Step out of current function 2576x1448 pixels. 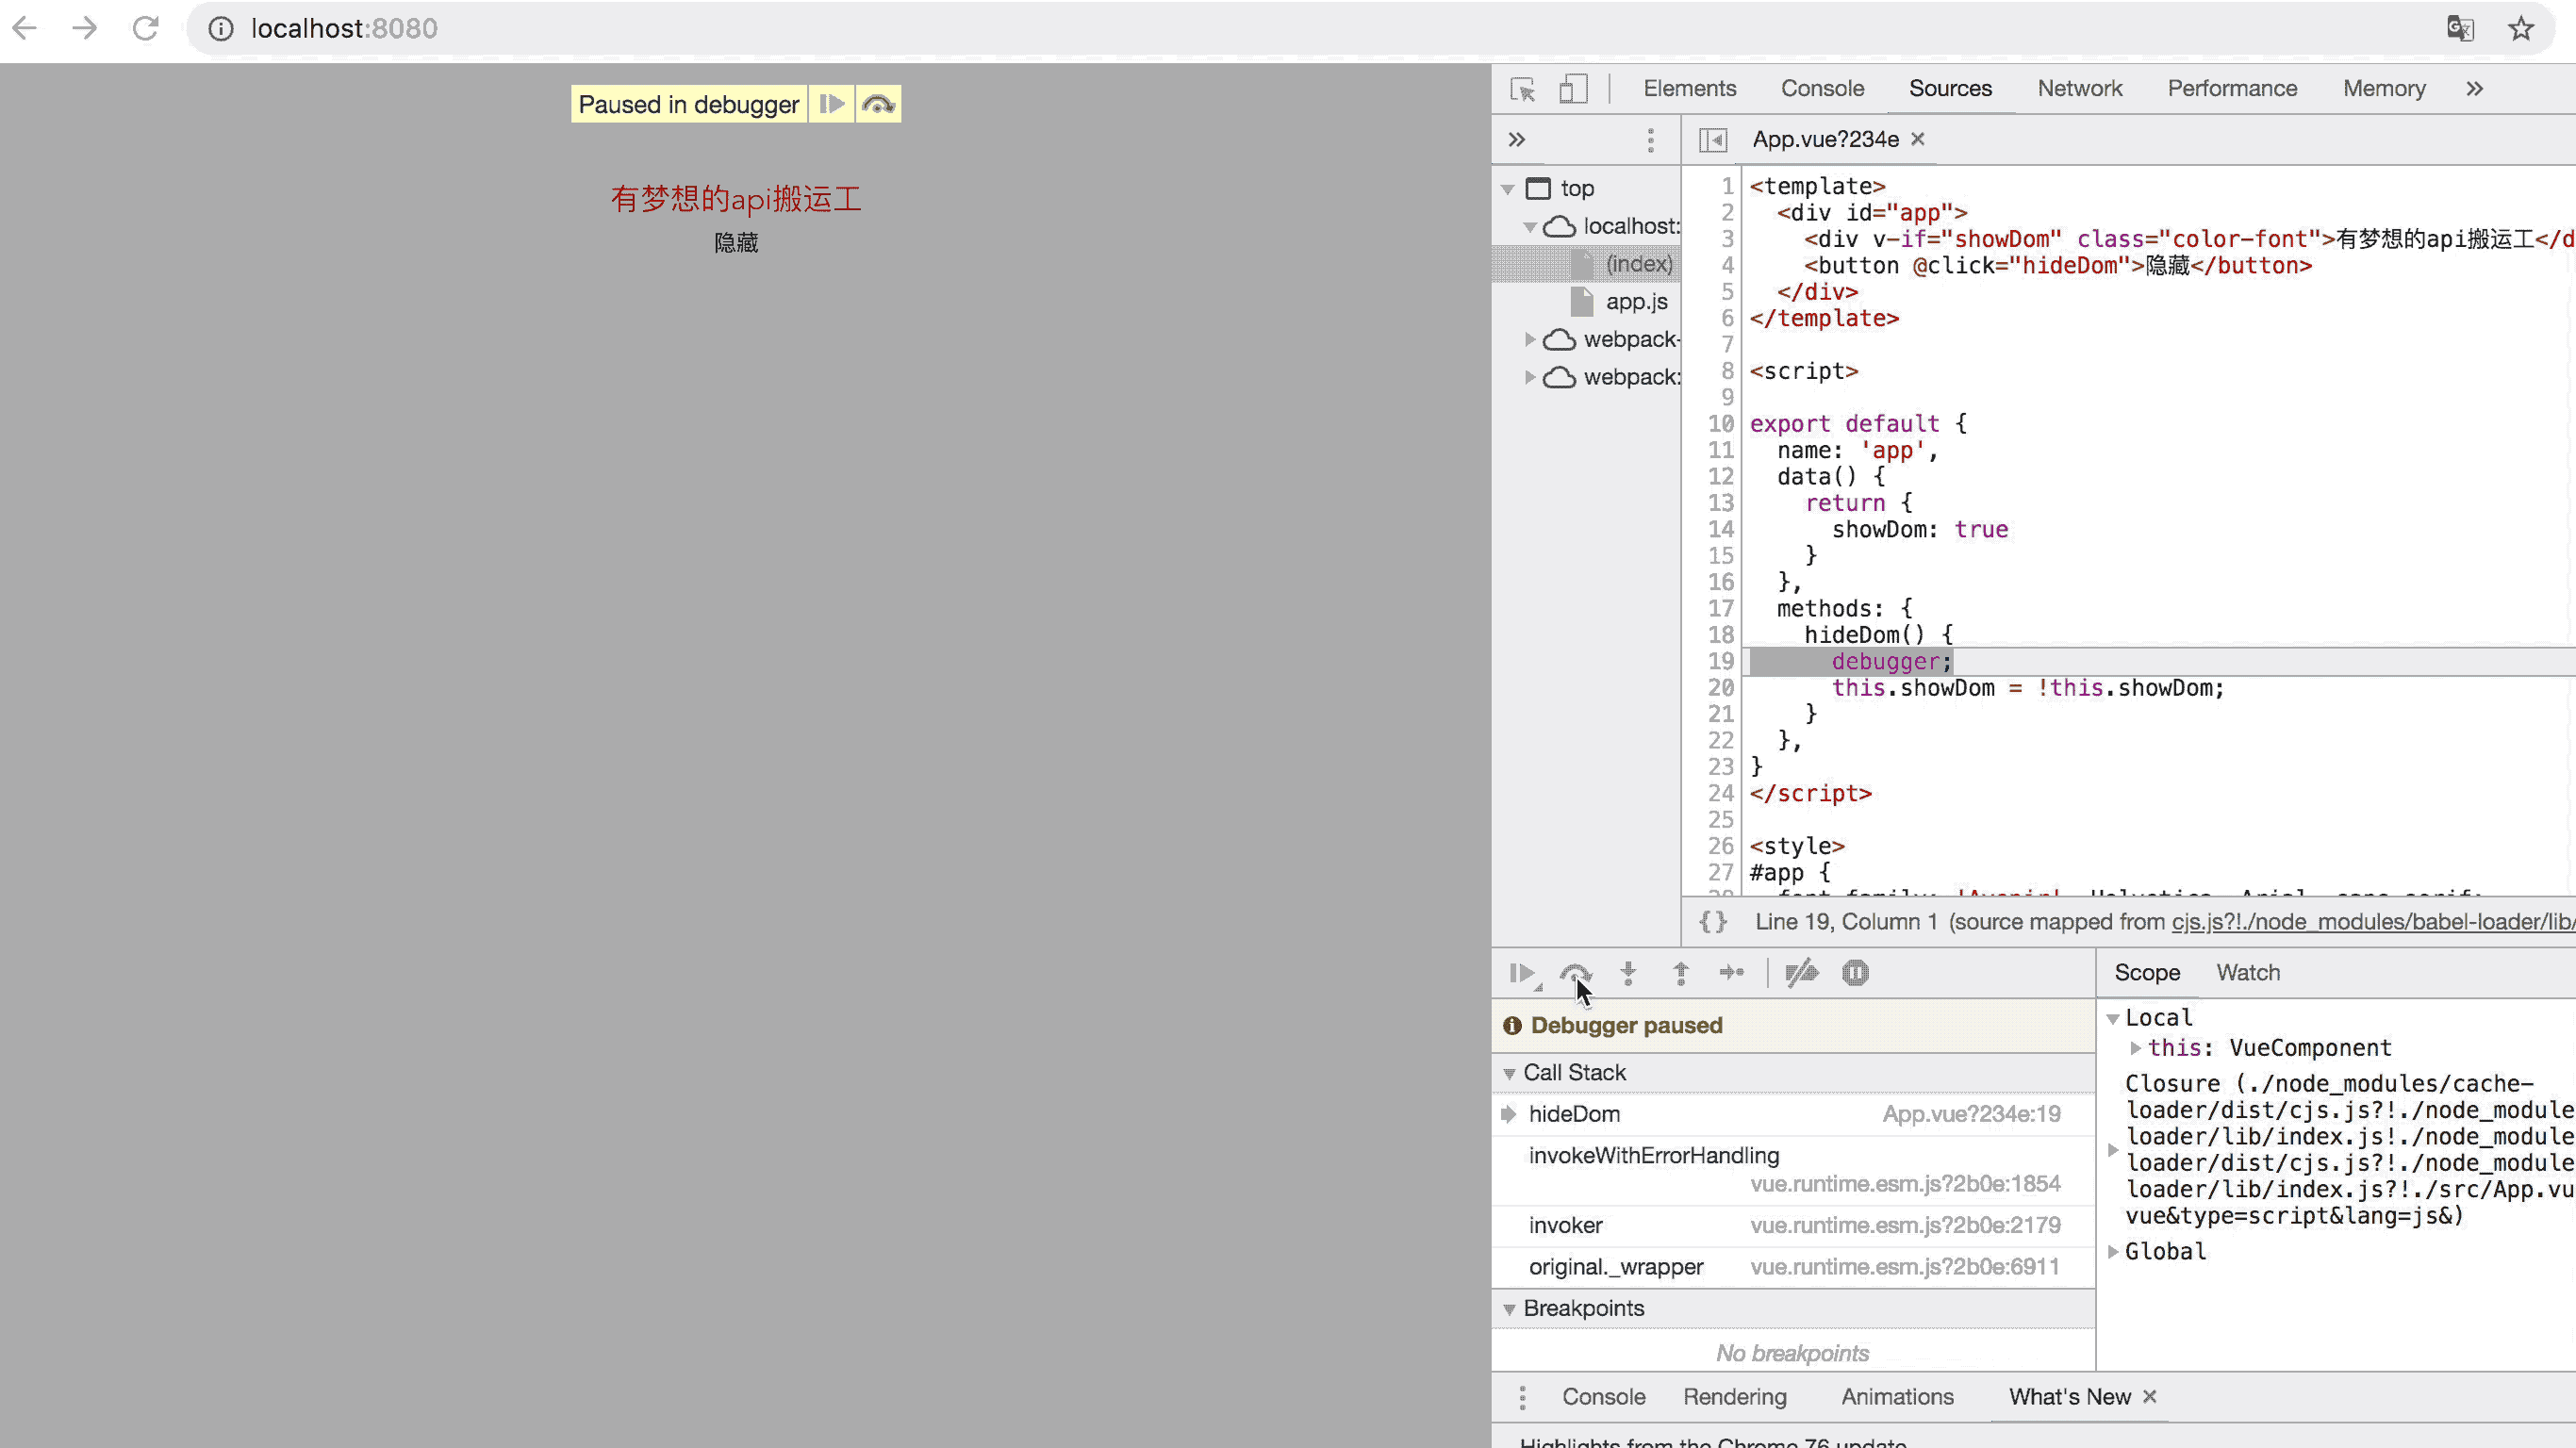click(x=1681, y=973)
